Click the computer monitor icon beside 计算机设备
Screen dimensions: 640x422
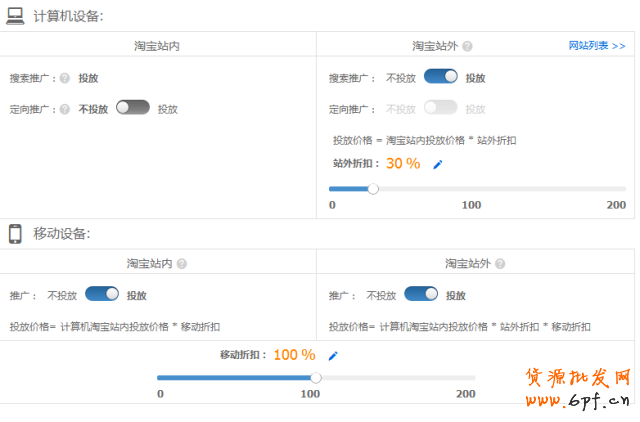pyautogui.click(x=16, y=15)
